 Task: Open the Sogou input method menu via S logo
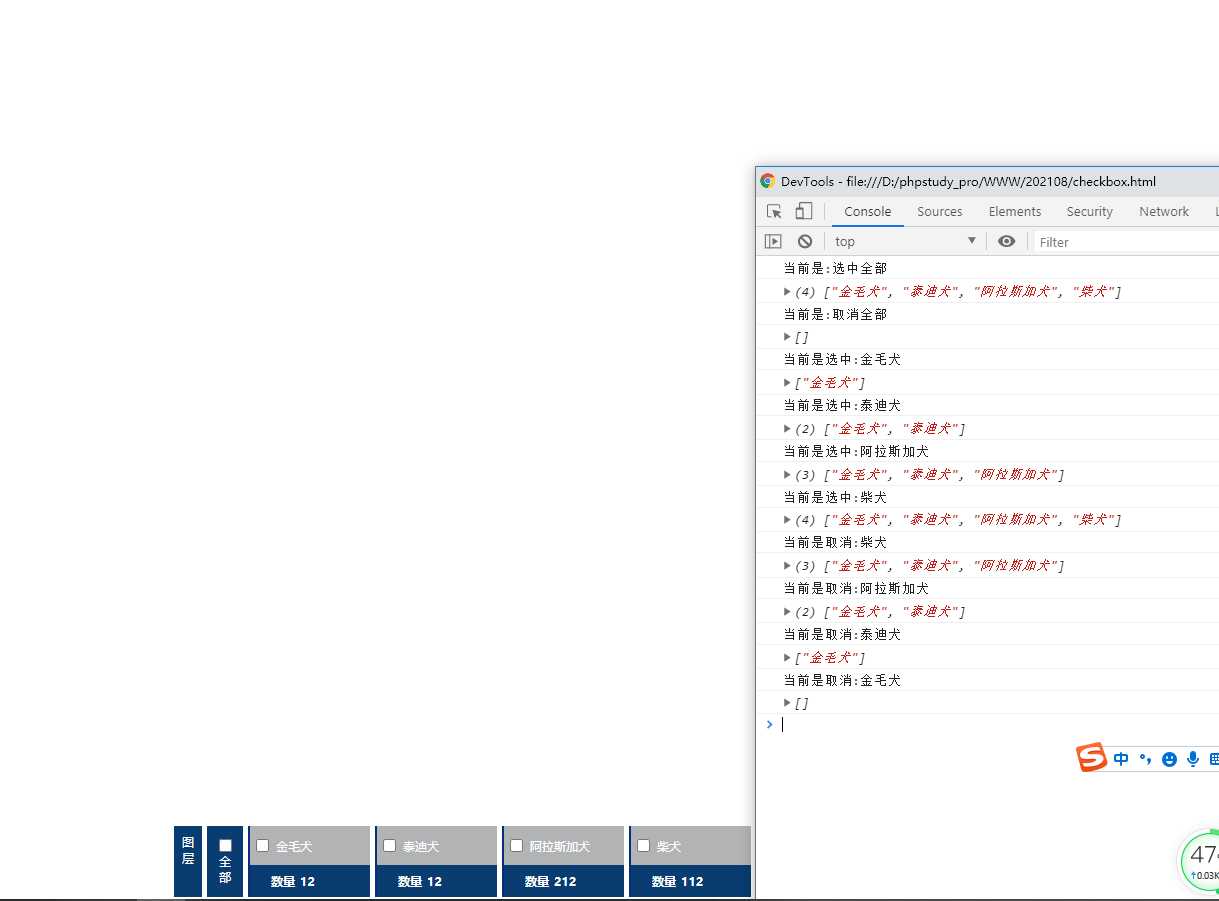[x=1091, y=758]
